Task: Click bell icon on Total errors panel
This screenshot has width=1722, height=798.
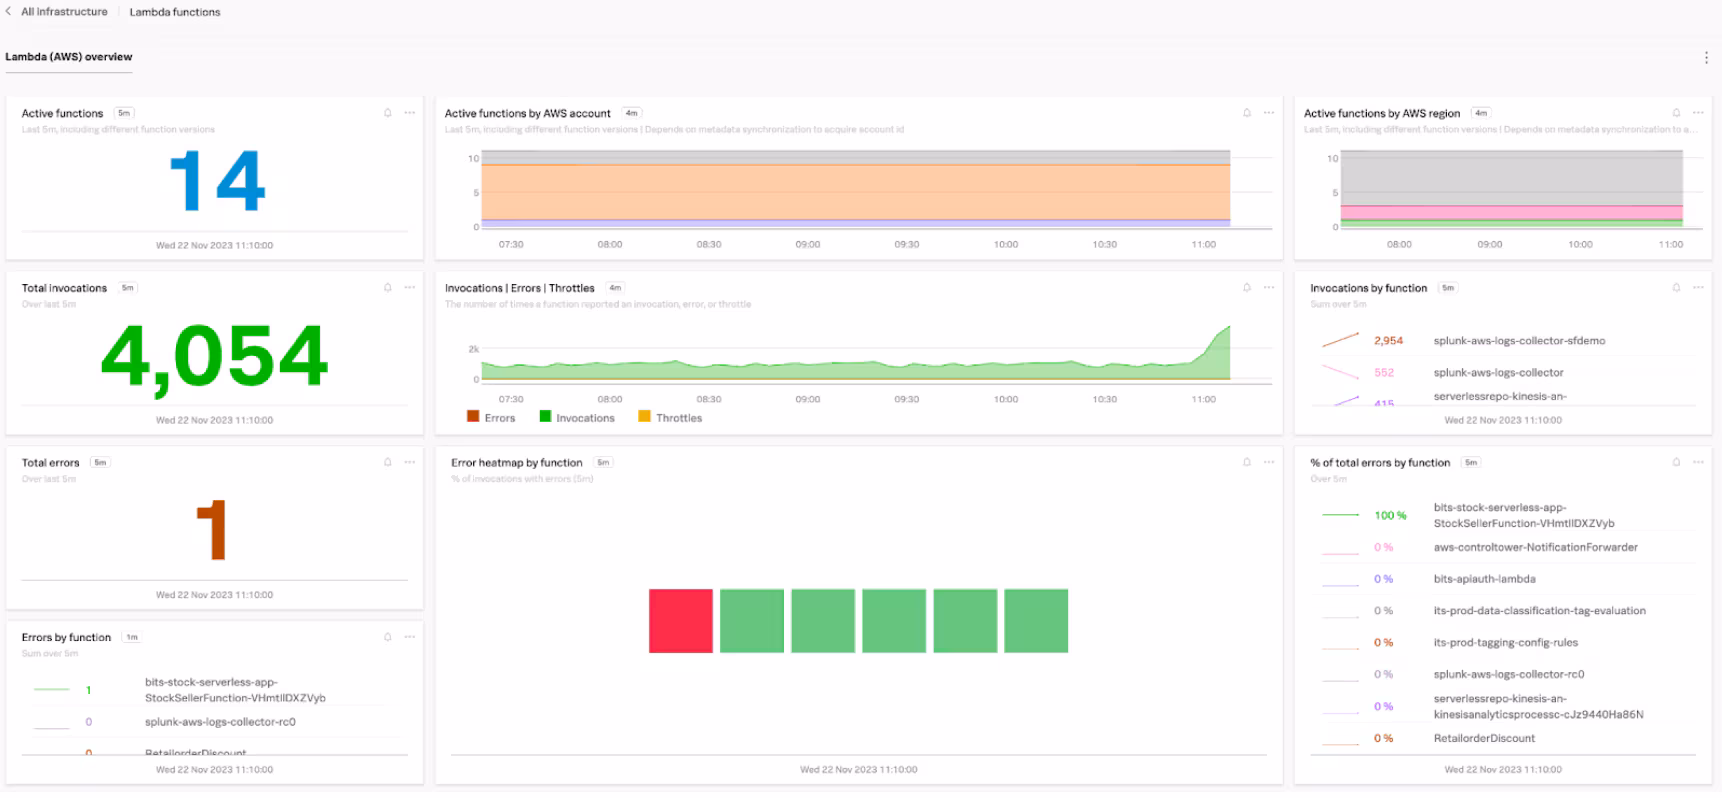Action: [388, 462]
